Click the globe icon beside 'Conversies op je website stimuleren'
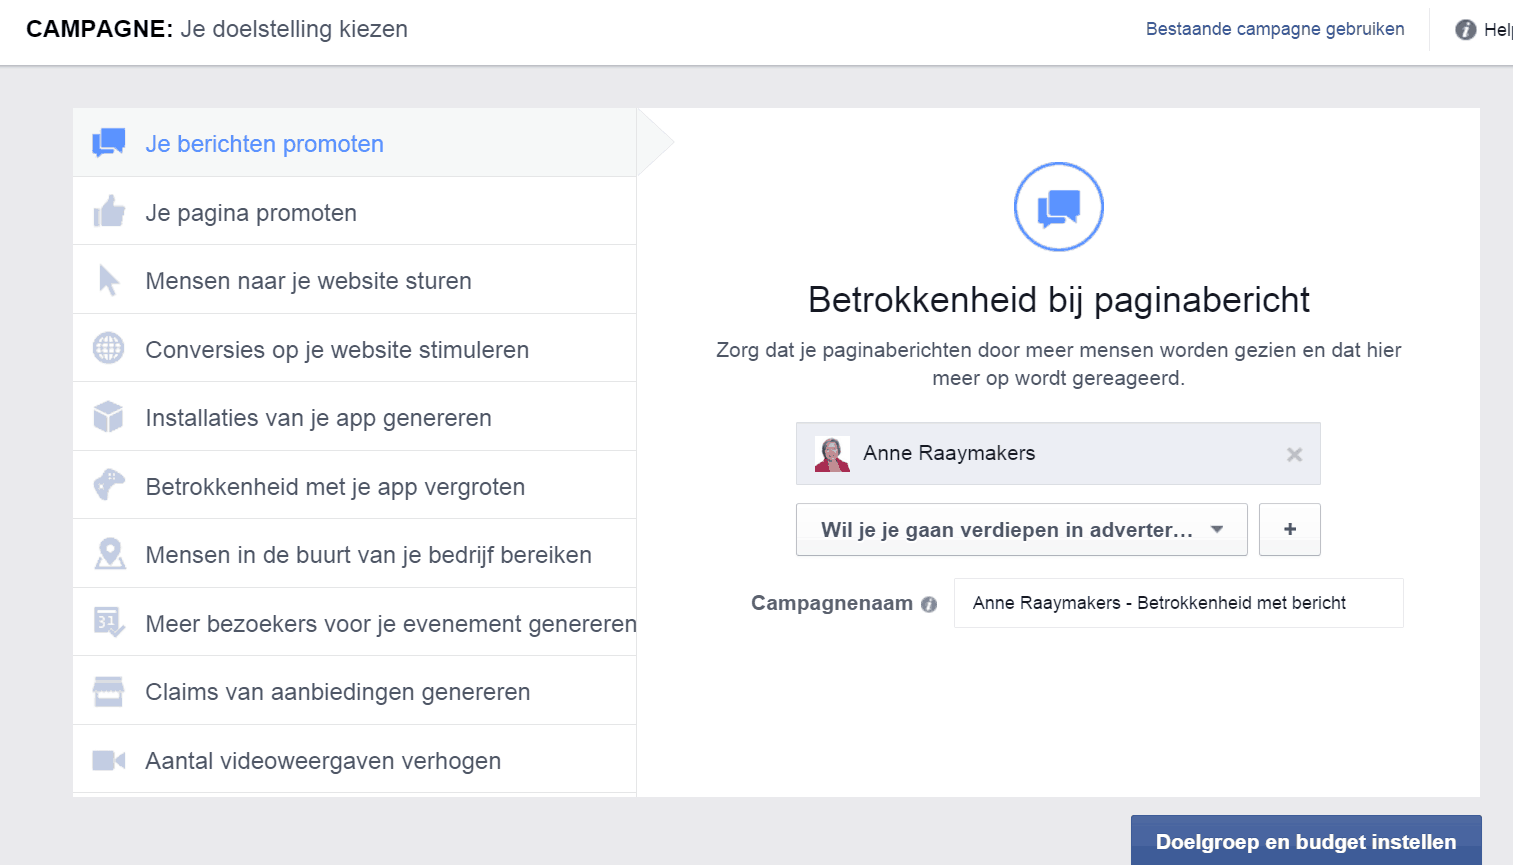 point(109,348)
